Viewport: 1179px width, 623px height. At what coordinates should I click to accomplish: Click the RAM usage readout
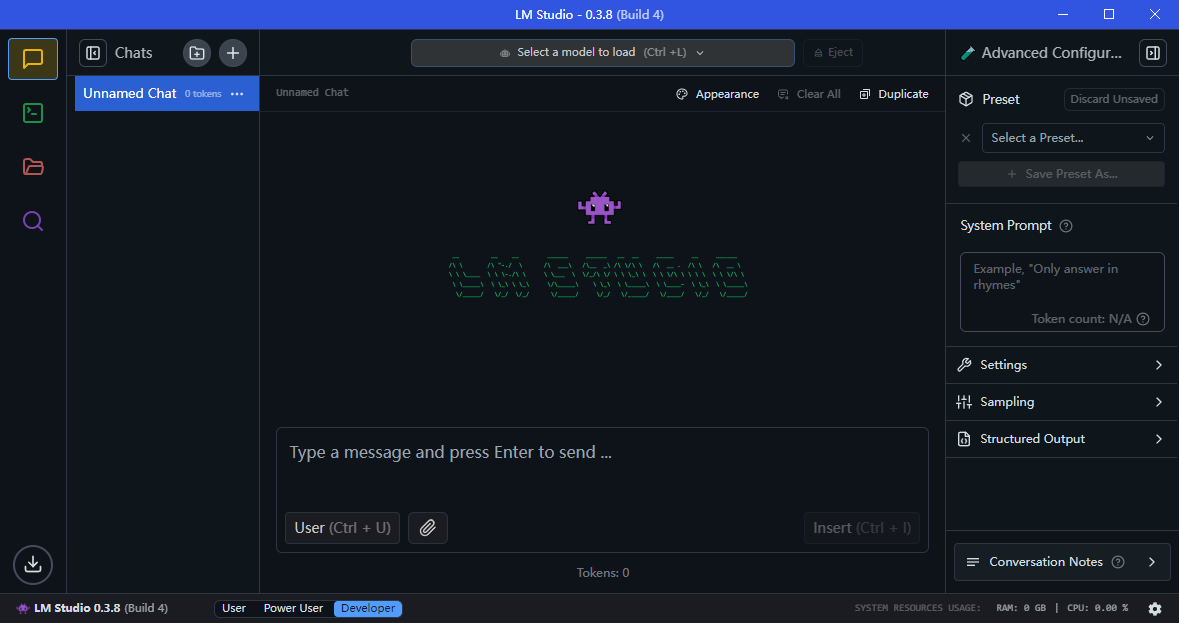click(x=1021, y=608)
